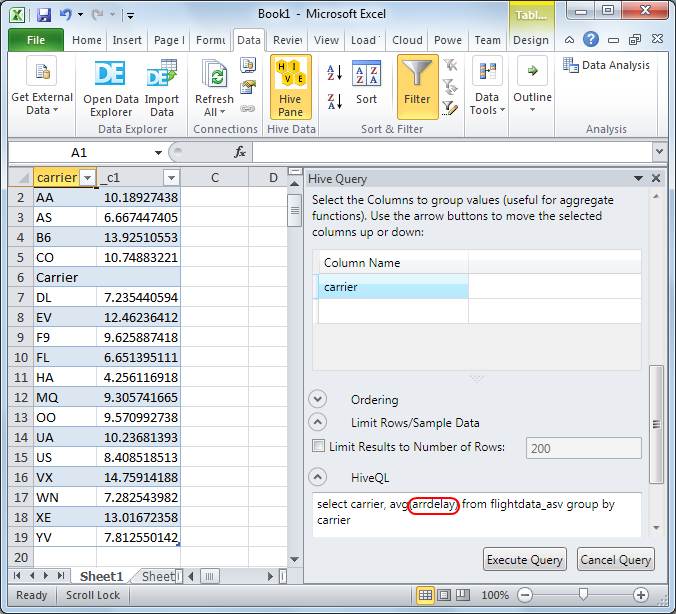The image size is (676, 614).
Task: Click Hive Query pane scrollbar thumb
Action: (656, 425)
